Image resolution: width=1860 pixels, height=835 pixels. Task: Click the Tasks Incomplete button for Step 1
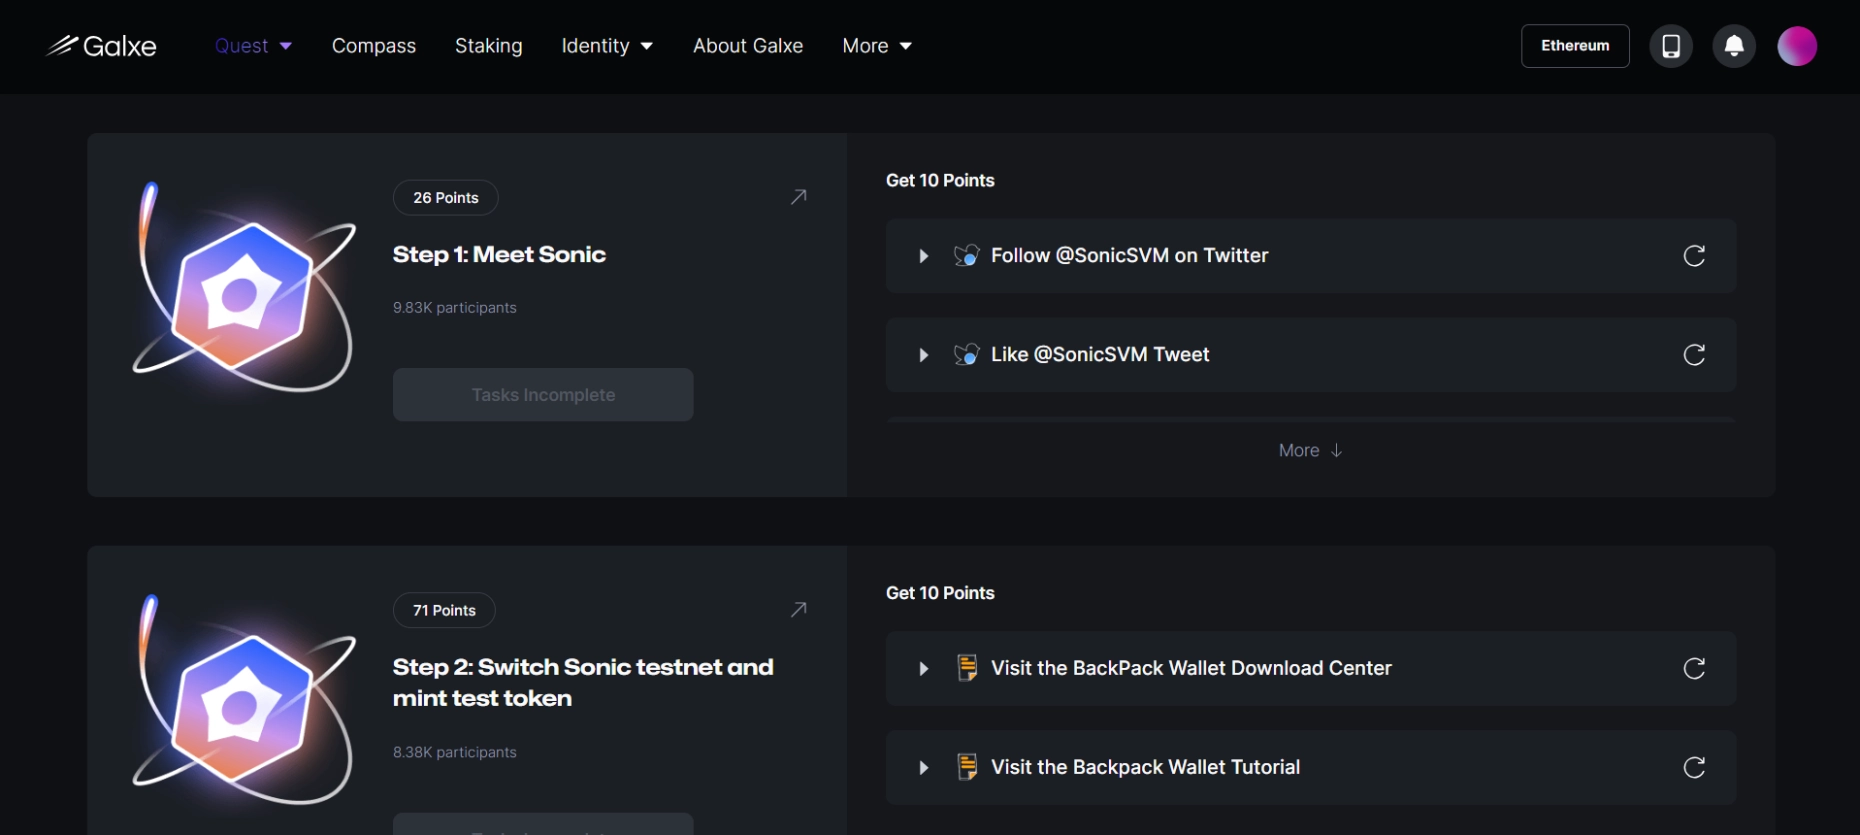[543, 395]
